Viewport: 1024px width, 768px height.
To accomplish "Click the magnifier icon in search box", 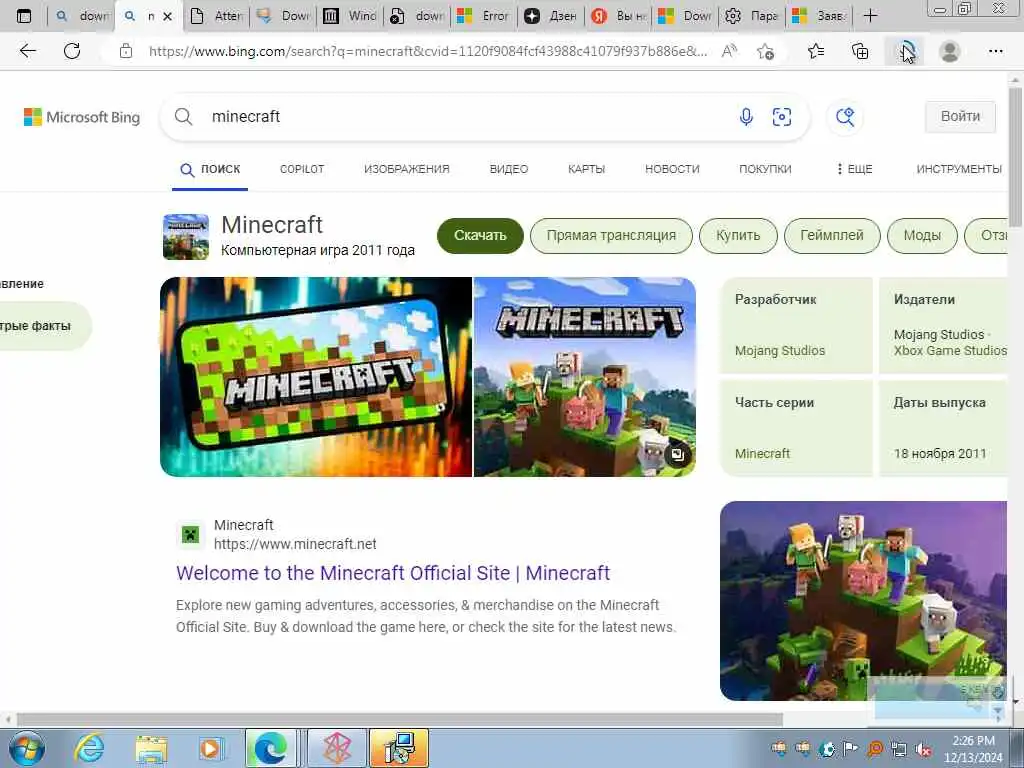I will click(x=184, y=117).
